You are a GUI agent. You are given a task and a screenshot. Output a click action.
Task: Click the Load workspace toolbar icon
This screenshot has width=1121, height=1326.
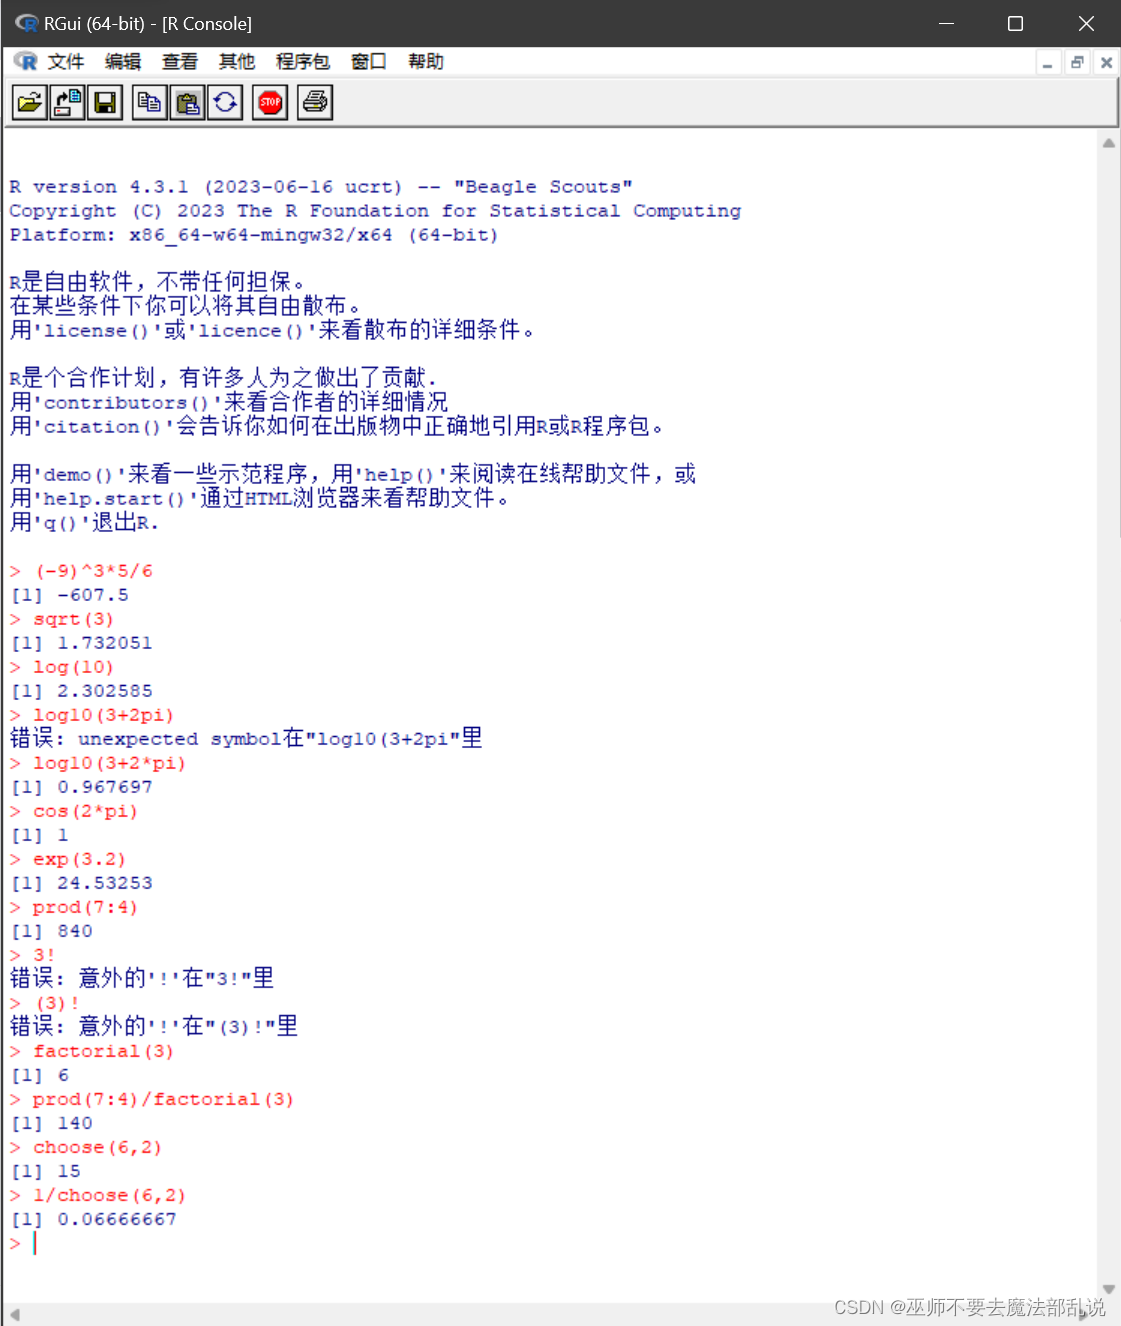(x=68, y=102)
